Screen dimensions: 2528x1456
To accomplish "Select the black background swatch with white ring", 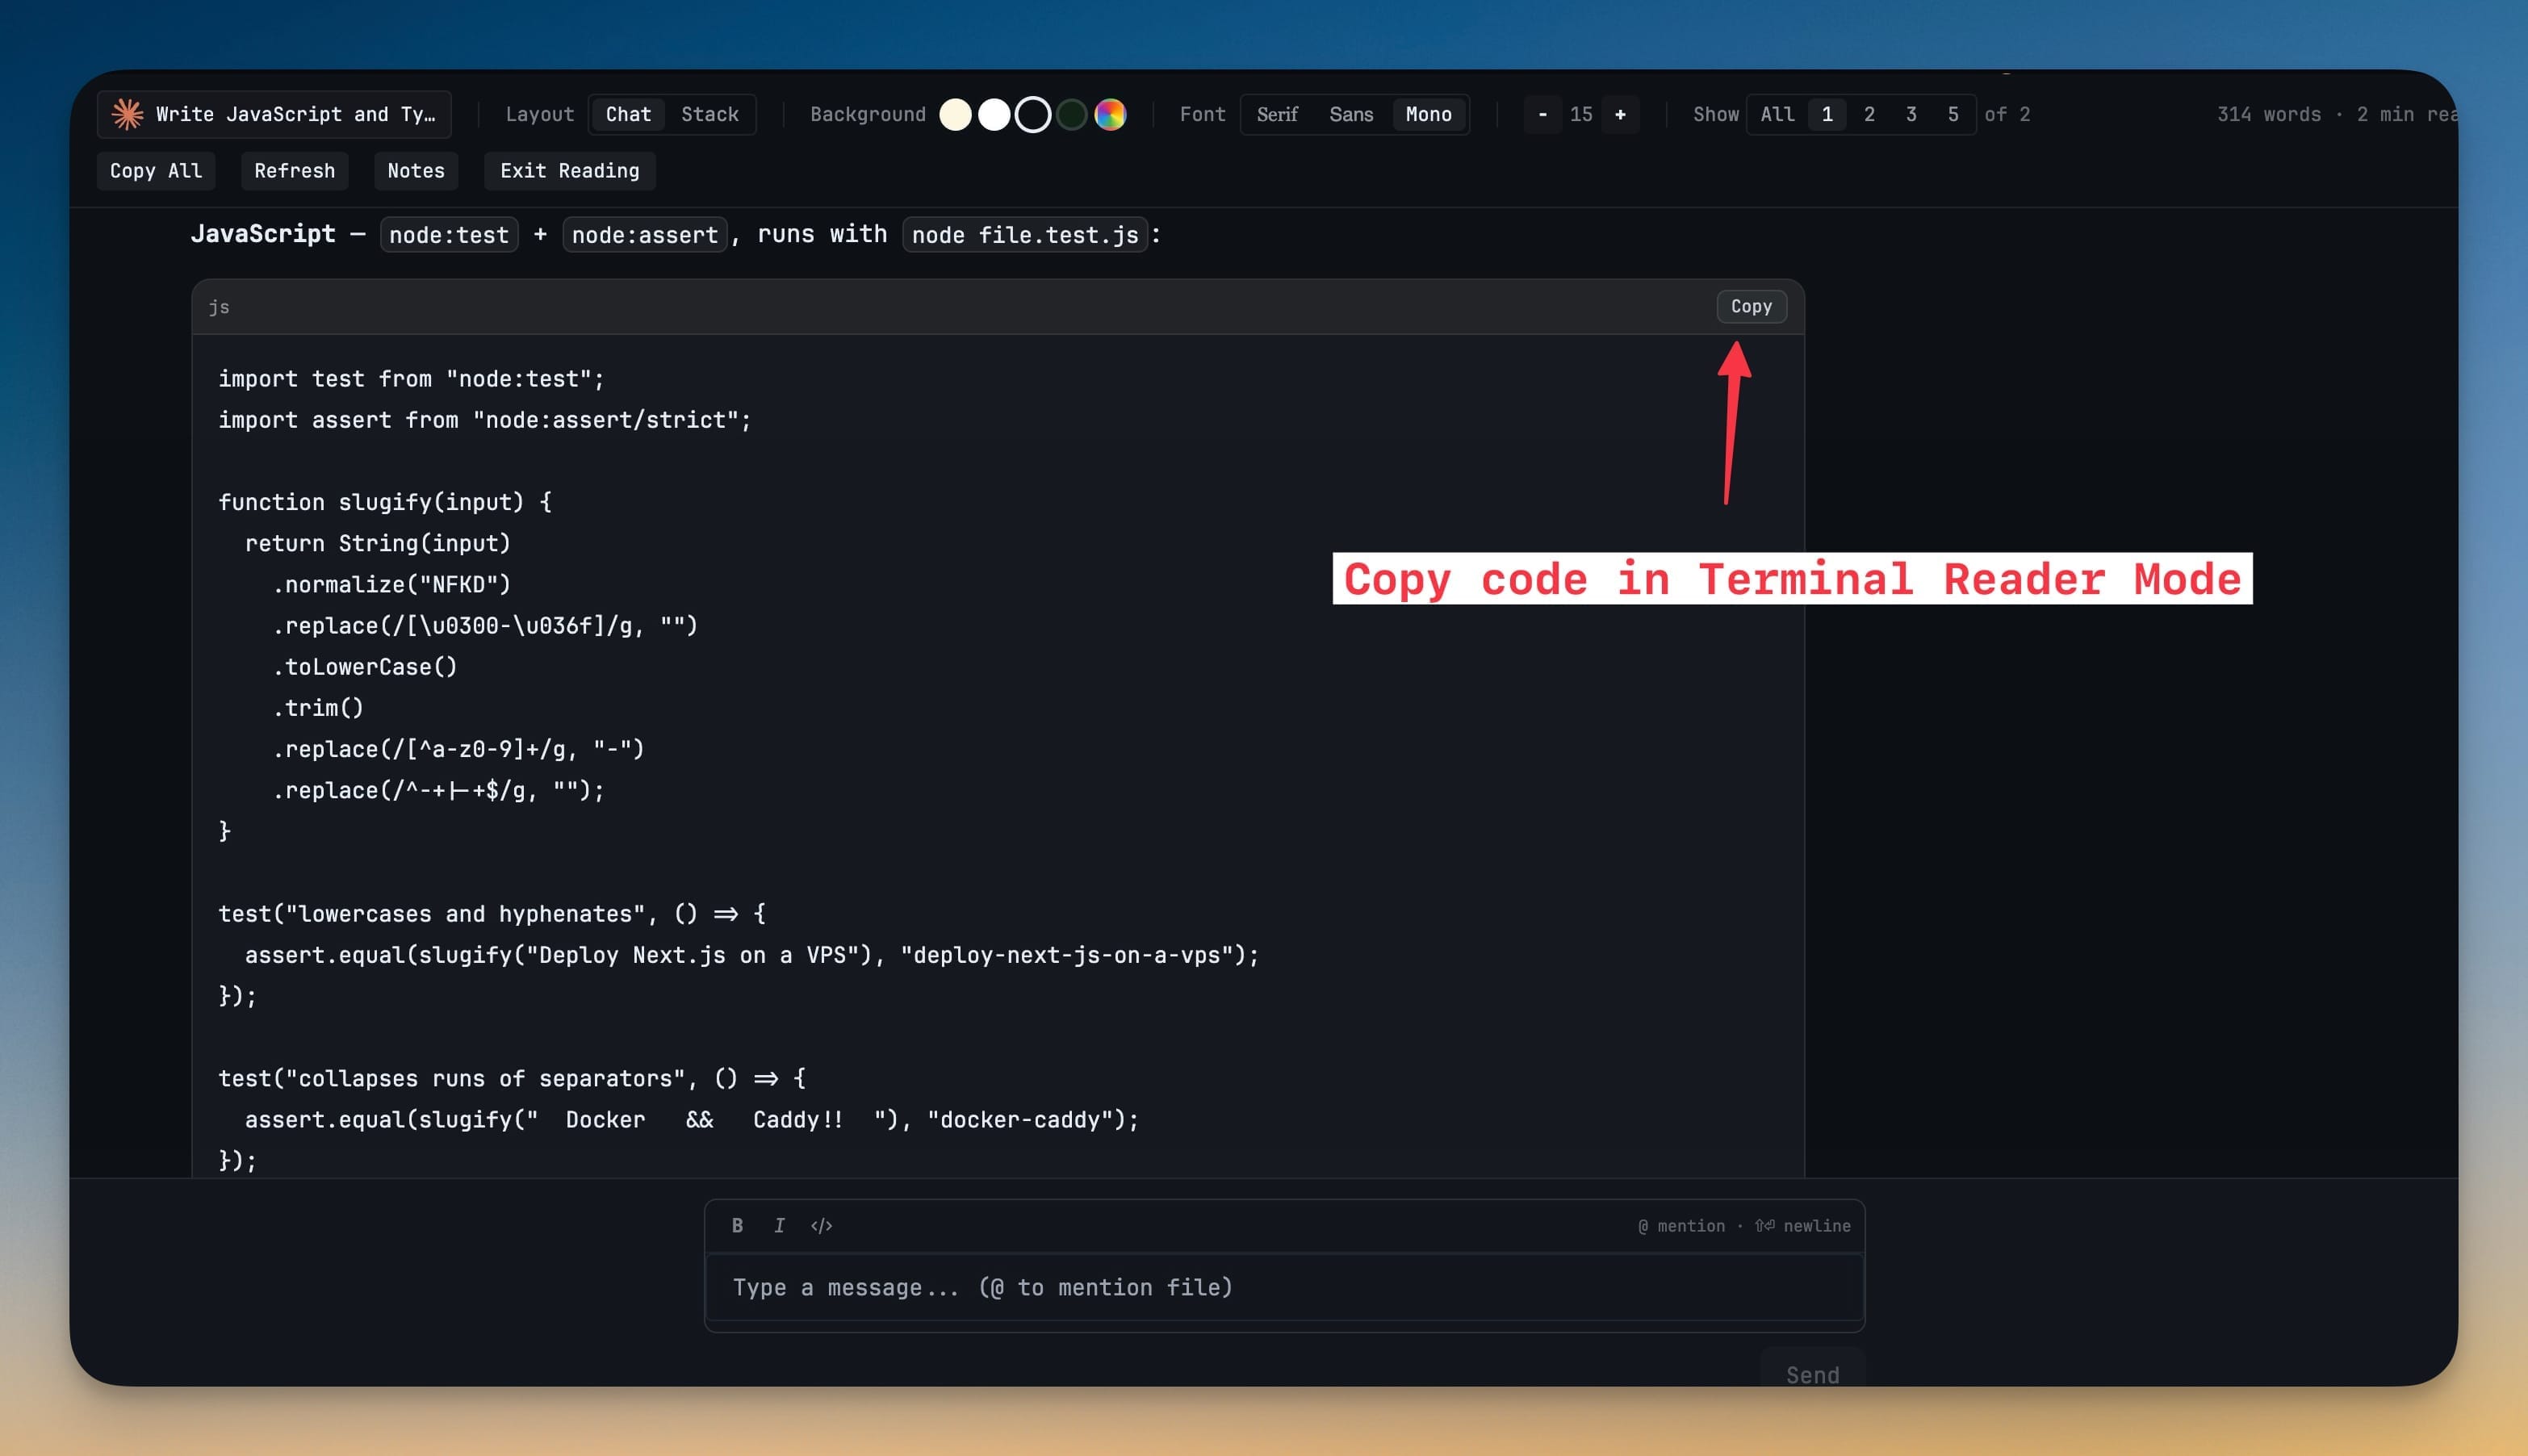I will (1033, 114).
